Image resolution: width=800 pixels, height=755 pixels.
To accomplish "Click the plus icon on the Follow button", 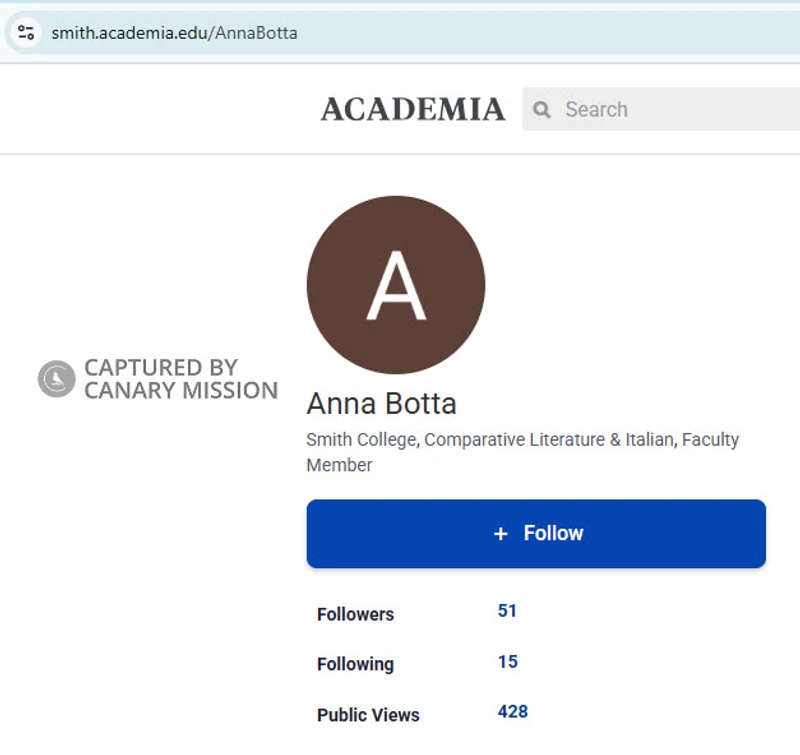I will 501,534.
